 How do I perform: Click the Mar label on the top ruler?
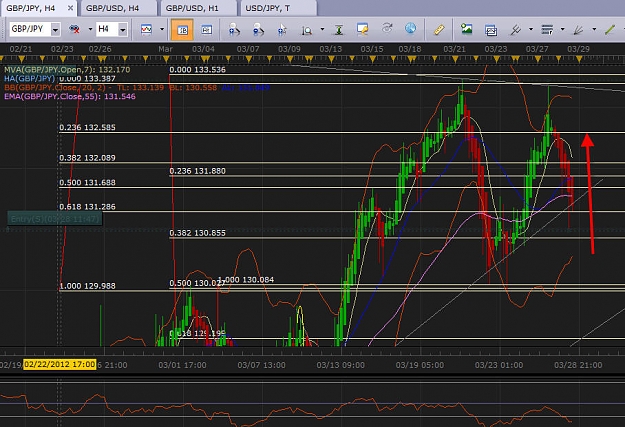tap(165, 49)
